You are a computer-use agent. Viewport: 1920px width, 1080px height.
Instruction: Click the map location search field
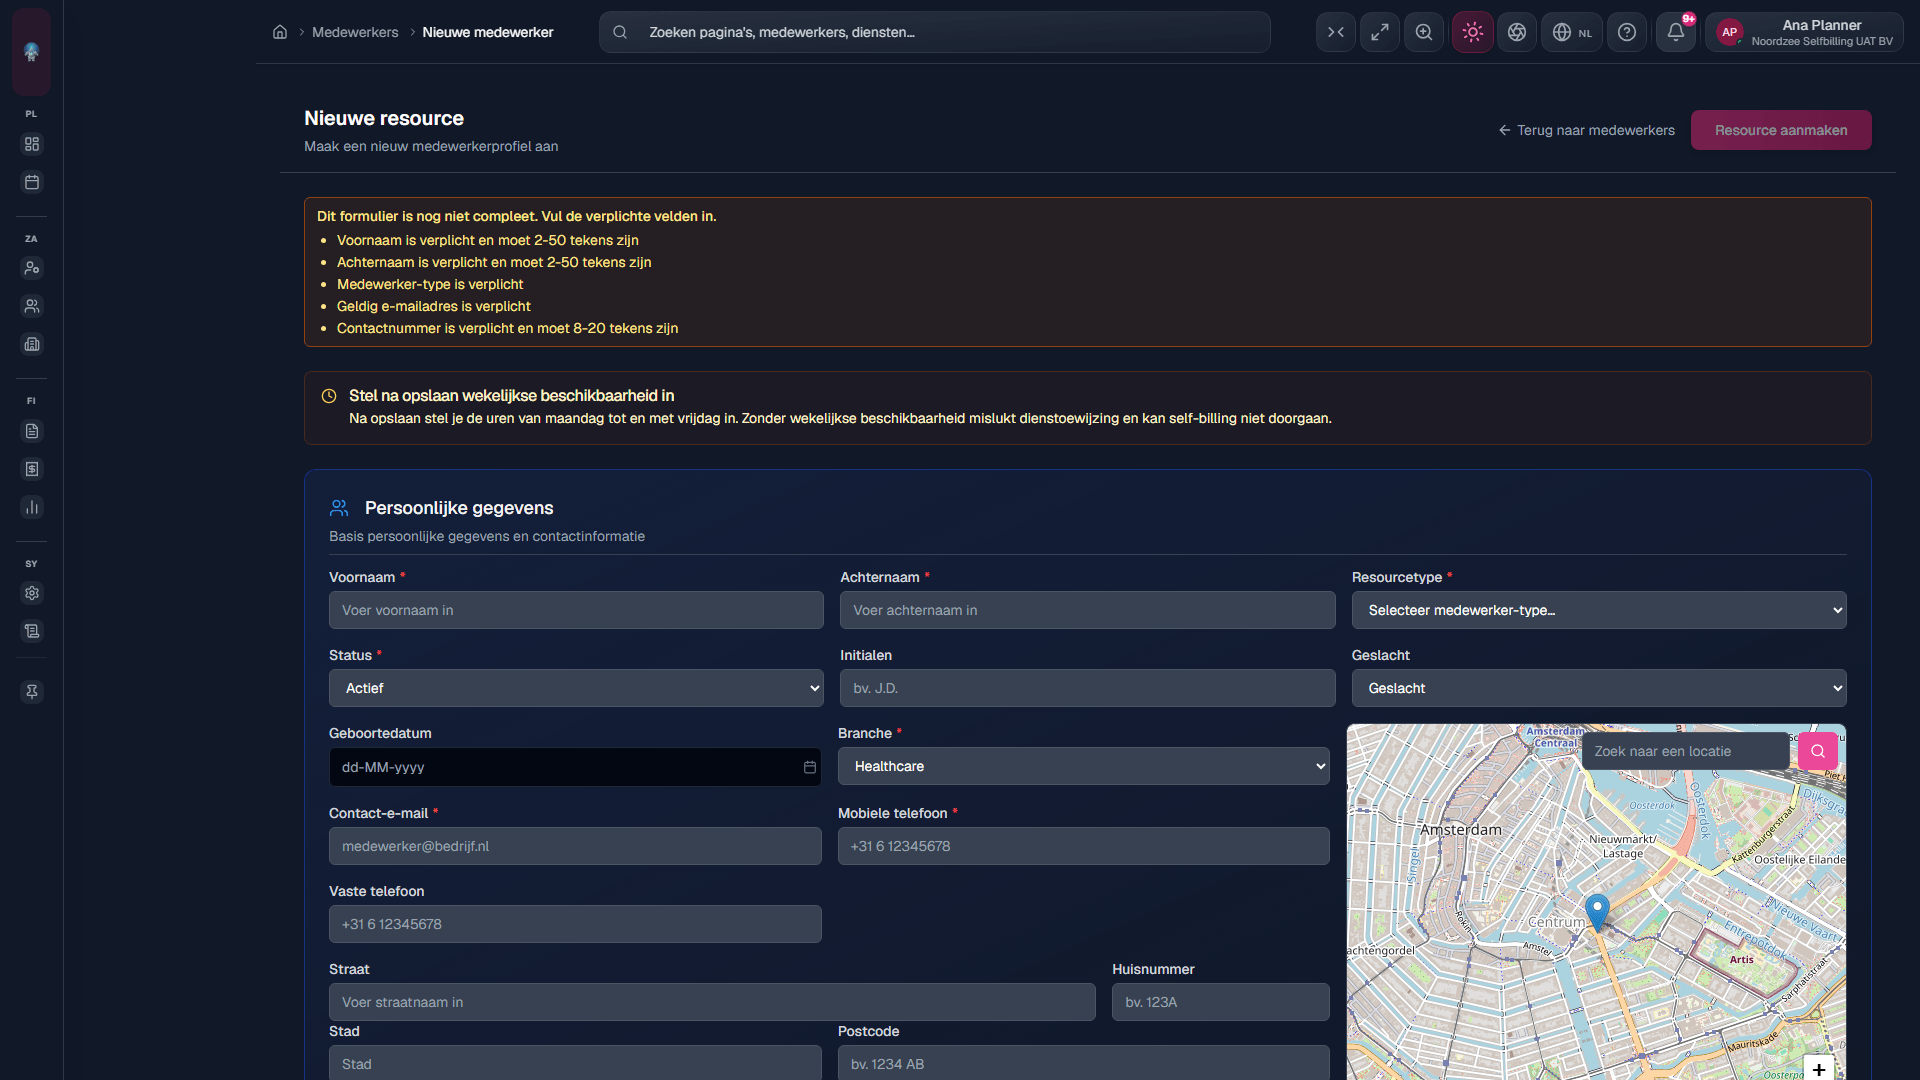pos(1686,751)
